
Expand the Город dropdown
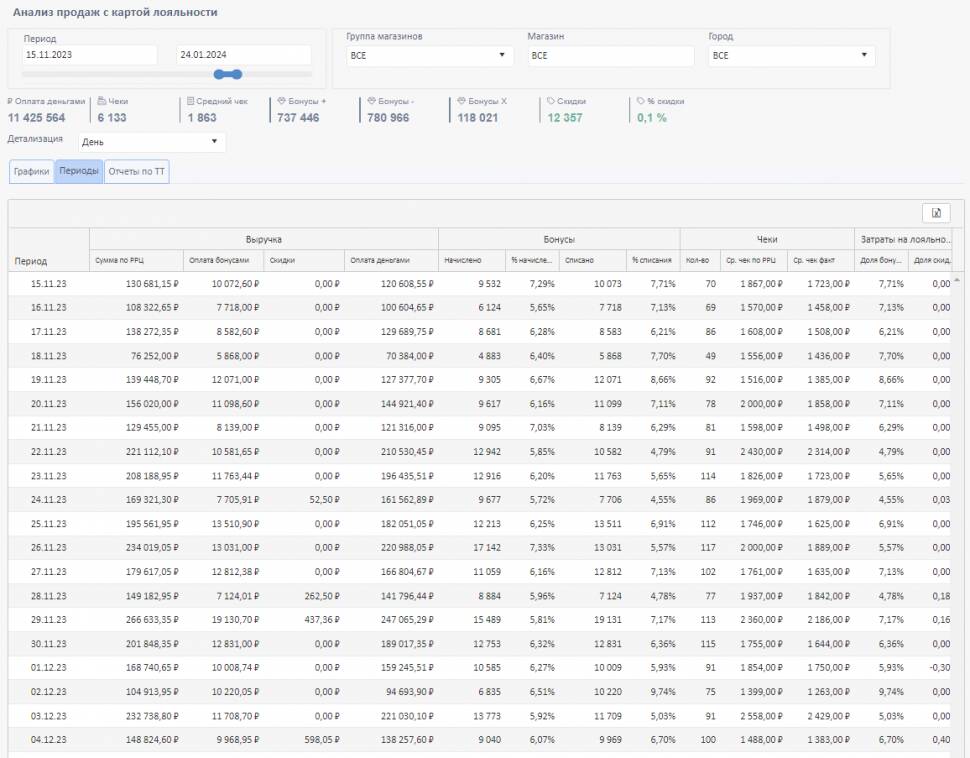click(791, 56)
